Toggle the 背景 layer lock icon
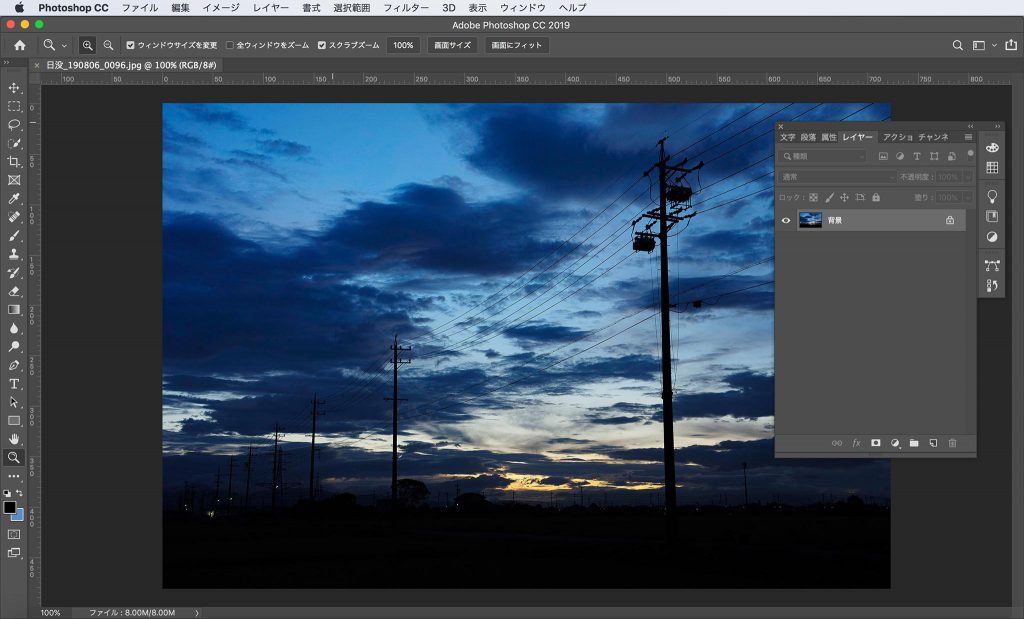1024x619 pixels. pos(950,221)
